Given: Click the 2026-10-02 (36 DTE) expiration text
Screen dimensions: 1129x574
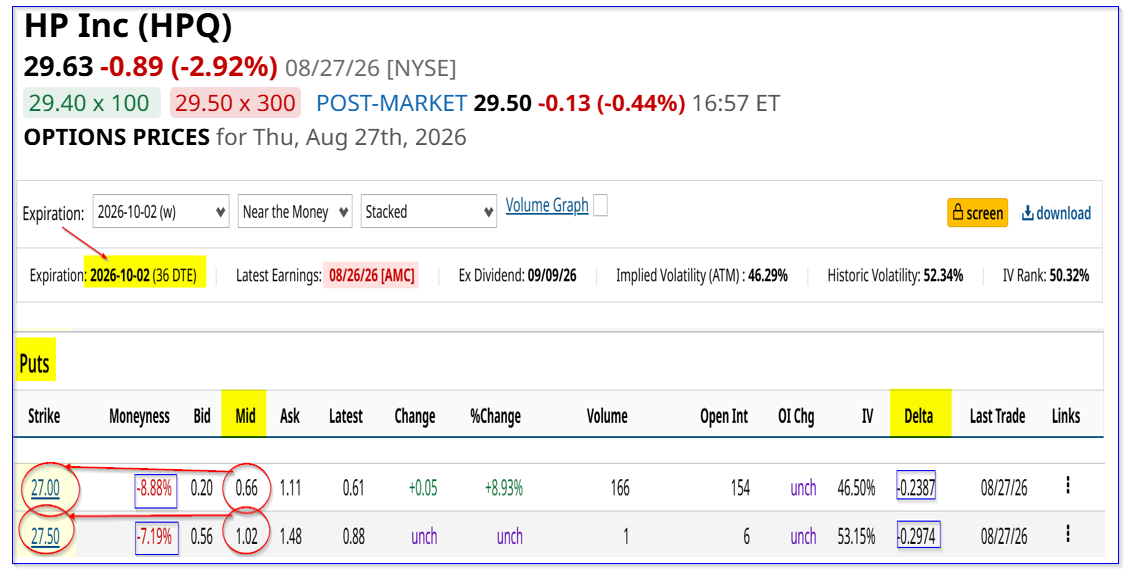Looking at the screenshot, I should click(x=143, y=275).
